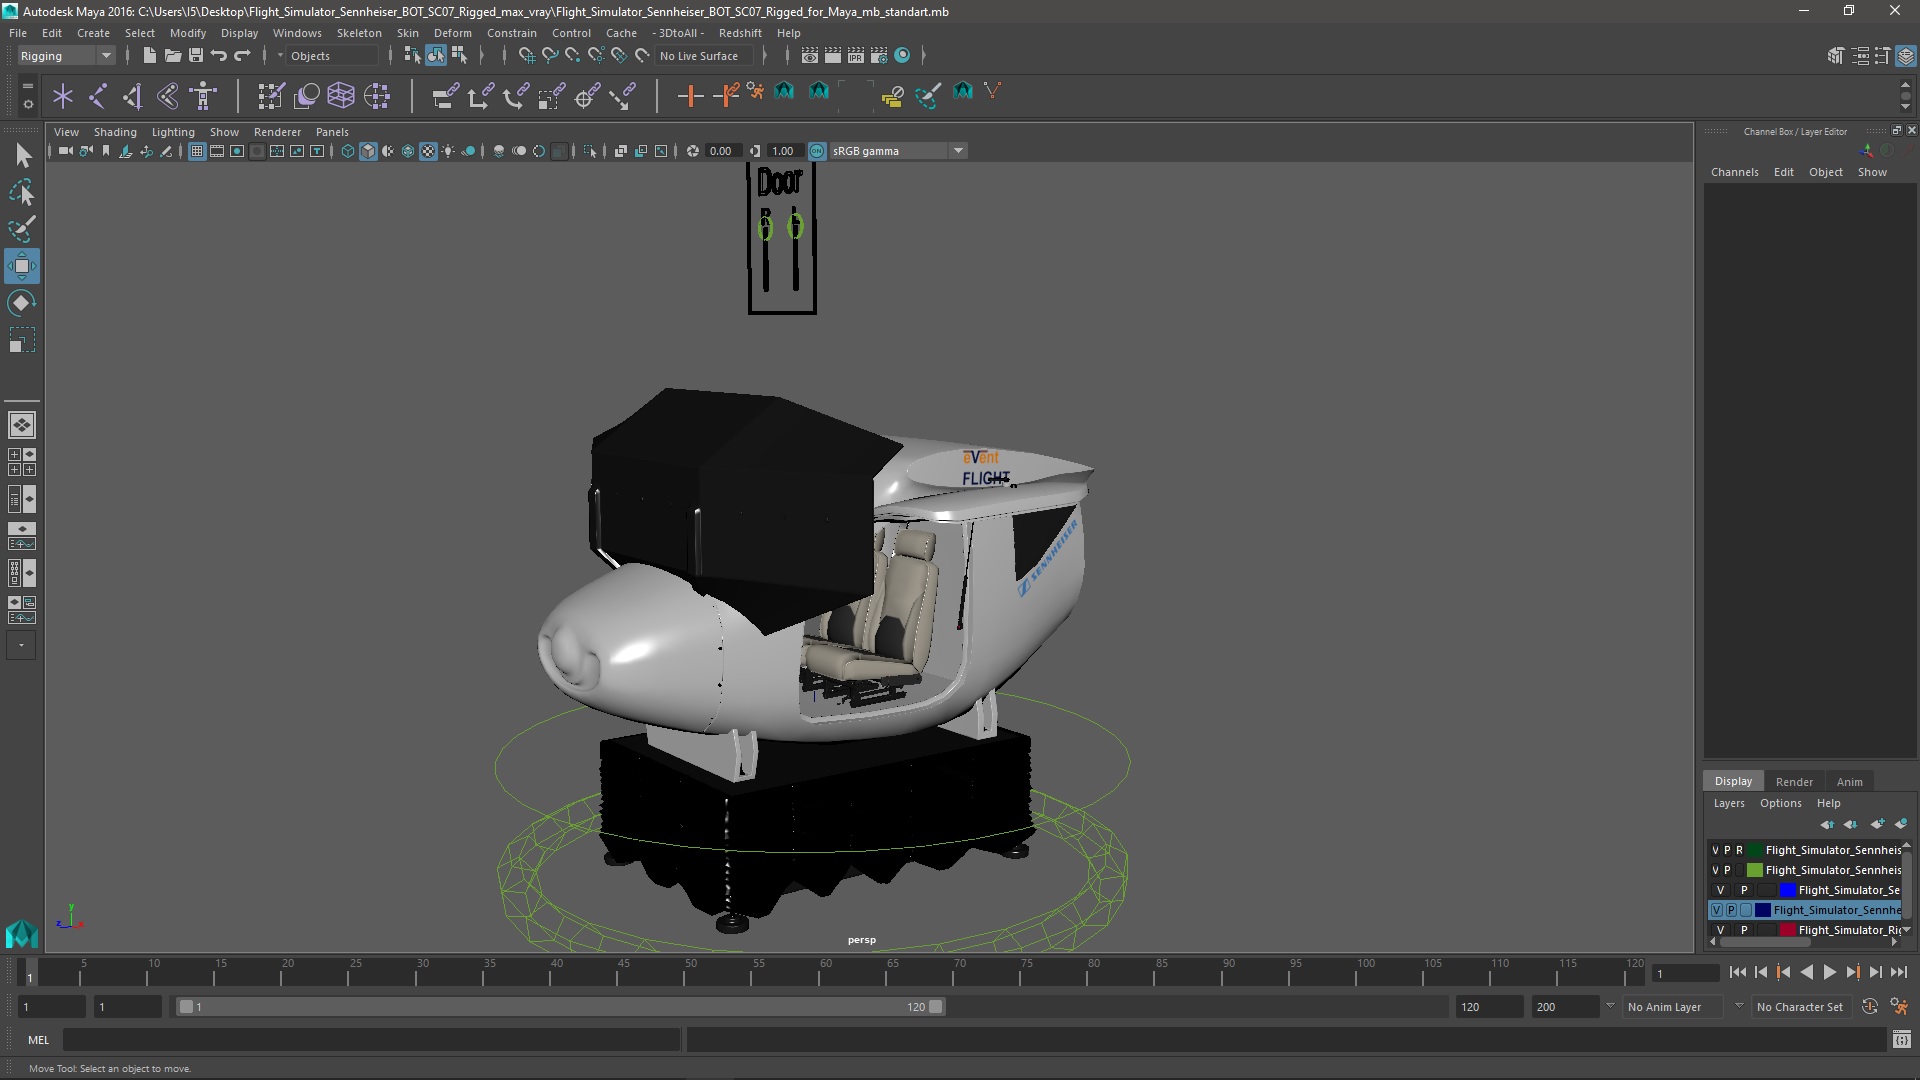Open the Display menu in viewport

pos(239,32)
